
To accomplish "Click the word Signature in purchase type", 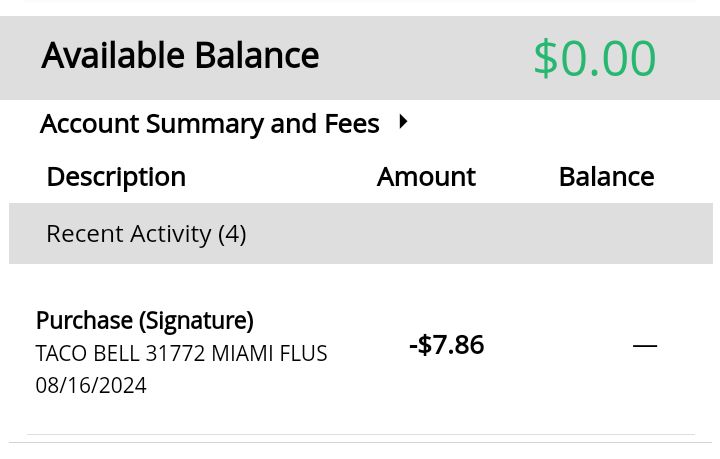I will [196, 321].
